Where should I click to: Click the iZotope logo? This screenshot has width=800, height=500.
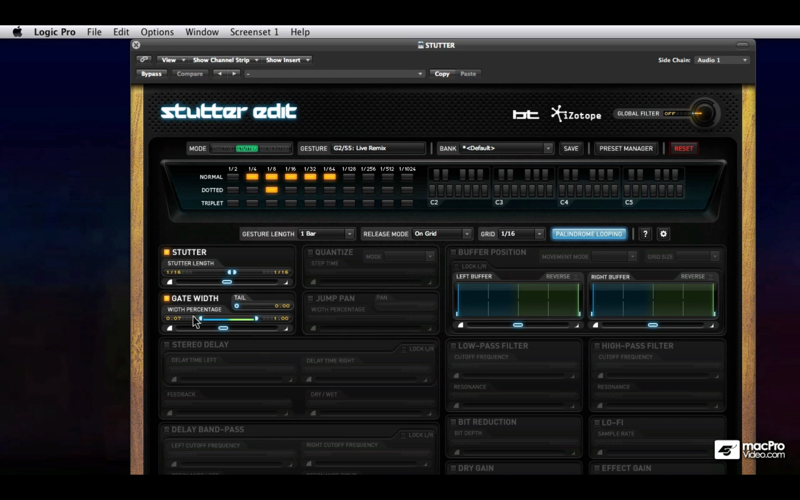576,114
